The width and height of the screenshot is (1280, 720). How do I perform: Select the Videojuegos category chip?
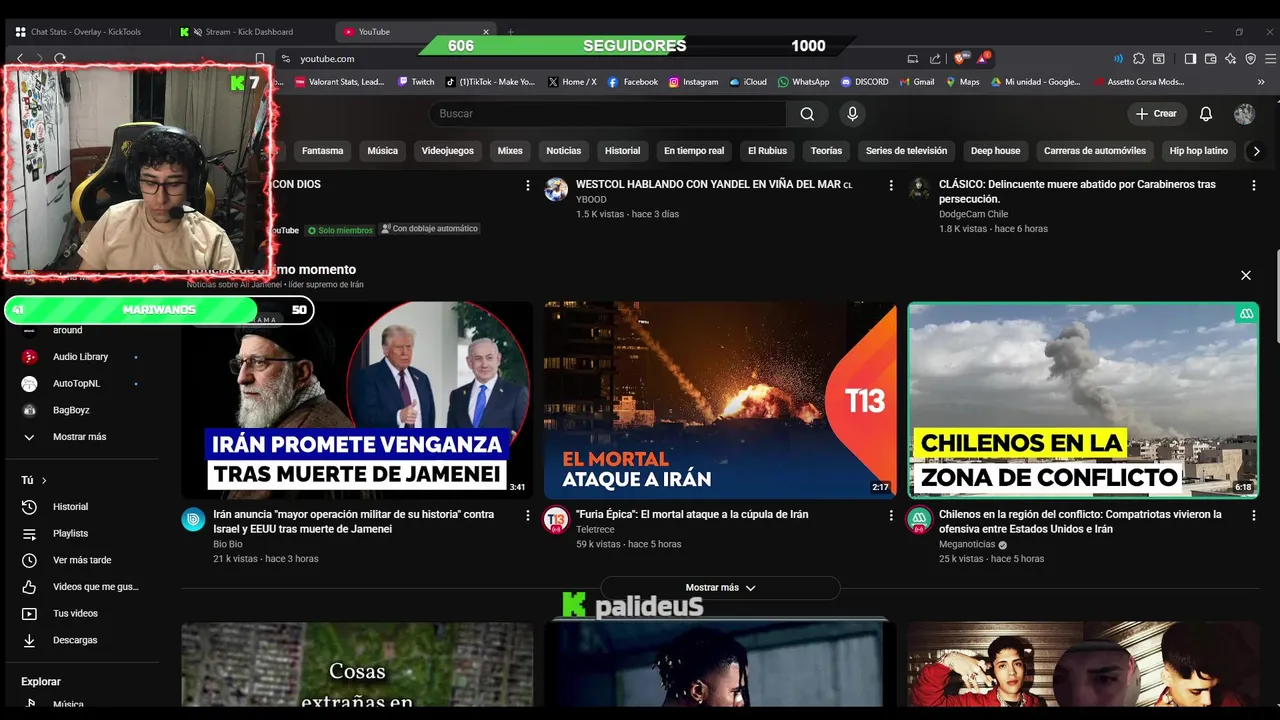pyautogui.click(x=447, y=151)
